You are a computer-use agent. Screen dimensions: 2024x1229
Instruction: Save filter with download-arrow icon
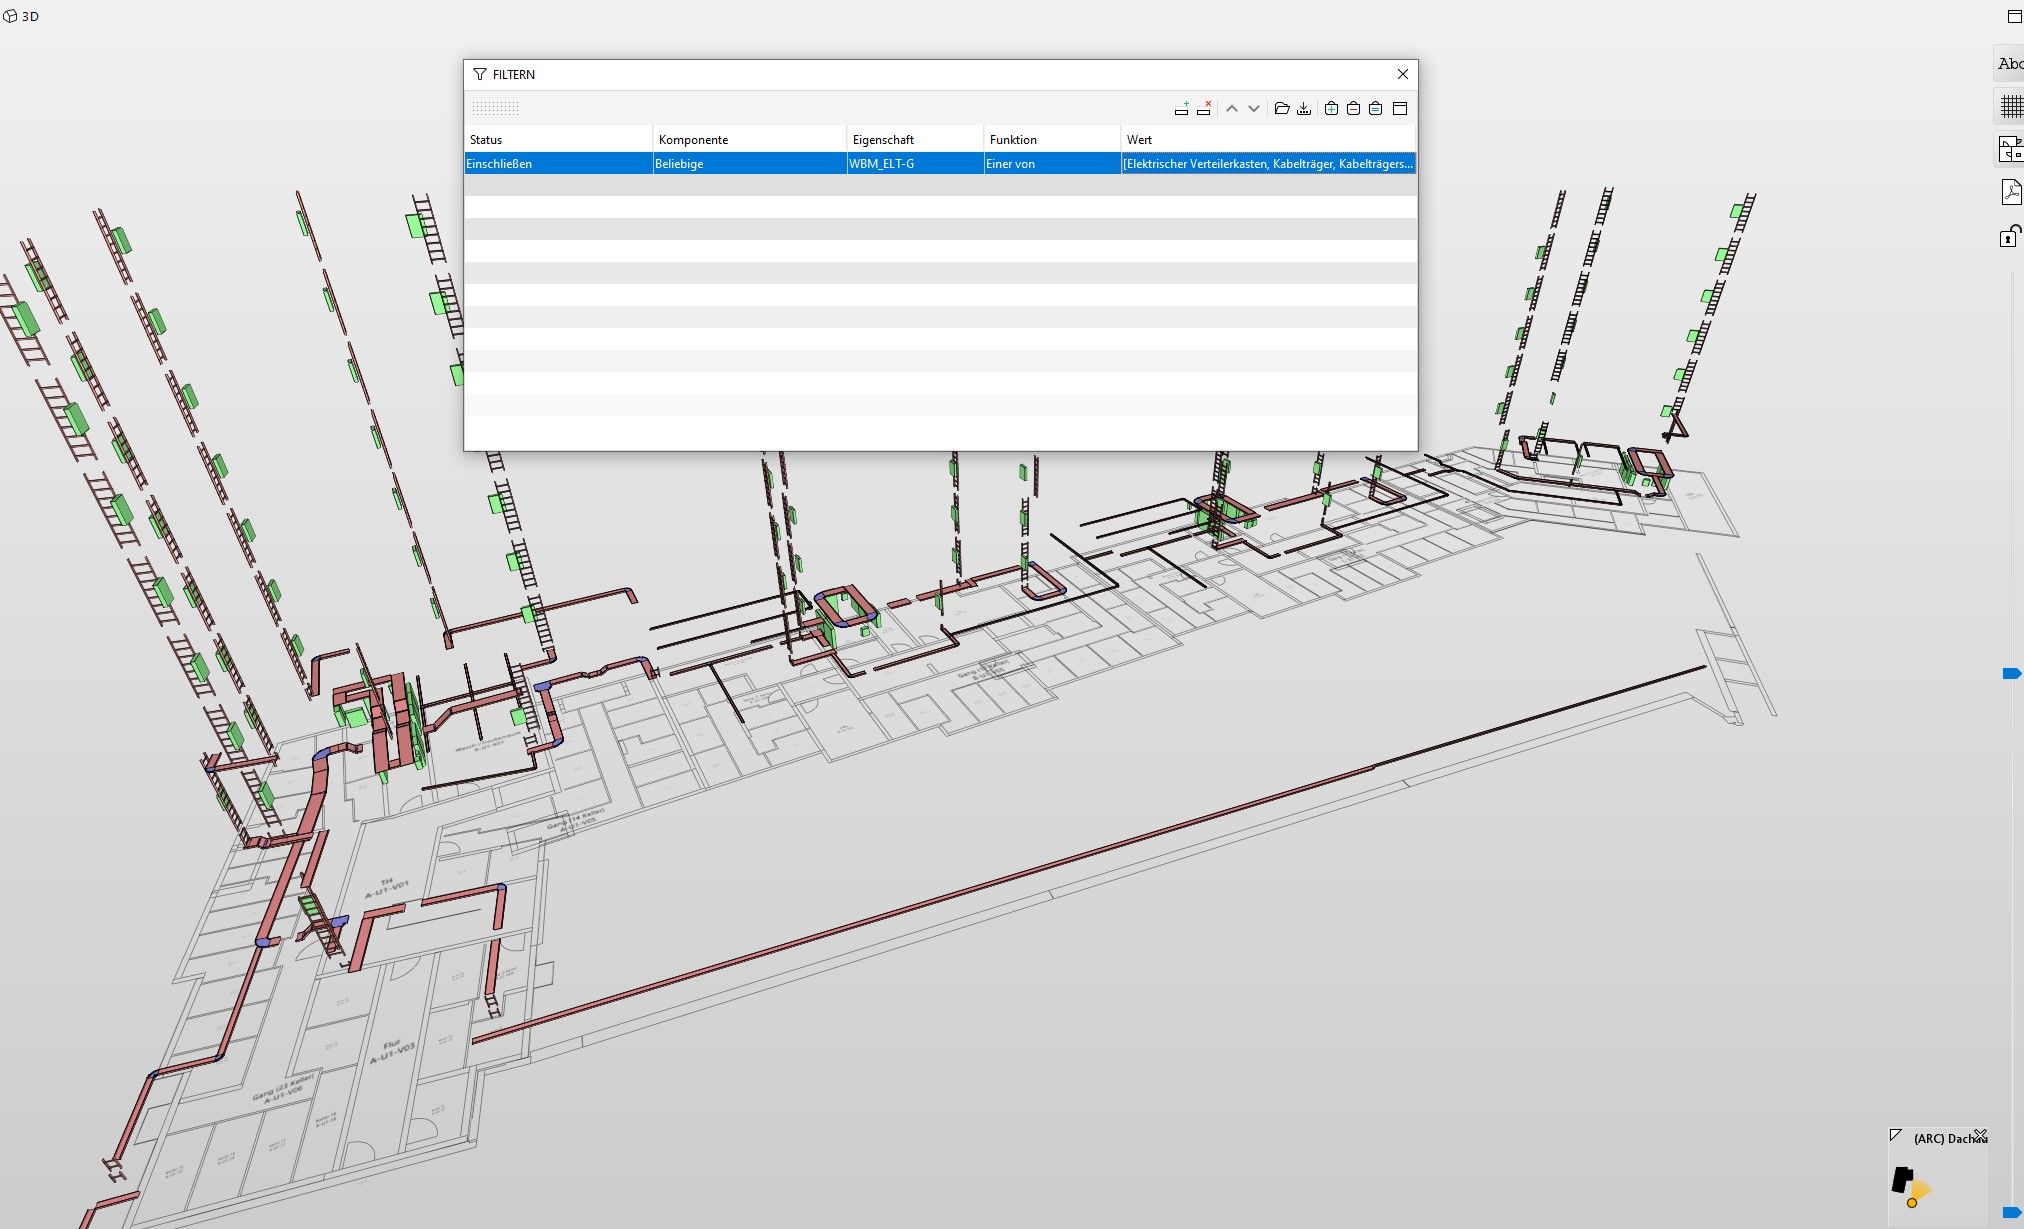[1304, 108]
